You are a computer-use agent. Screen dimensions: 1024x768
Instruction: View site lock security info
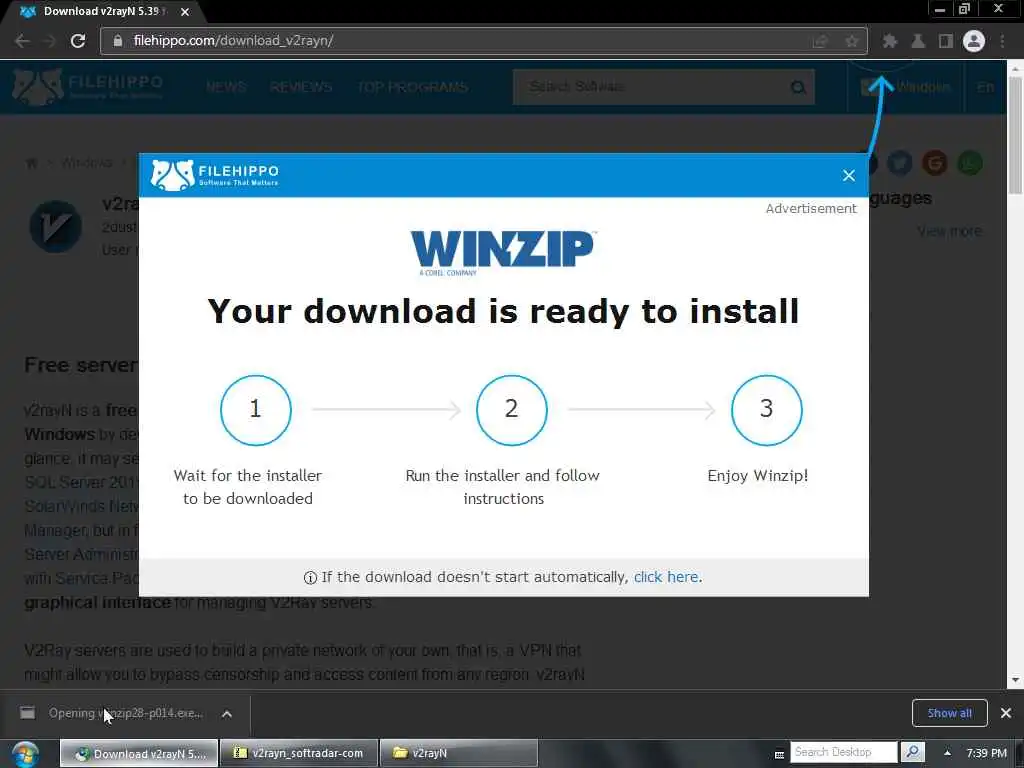pyautogui.click(x=118, y=40)
